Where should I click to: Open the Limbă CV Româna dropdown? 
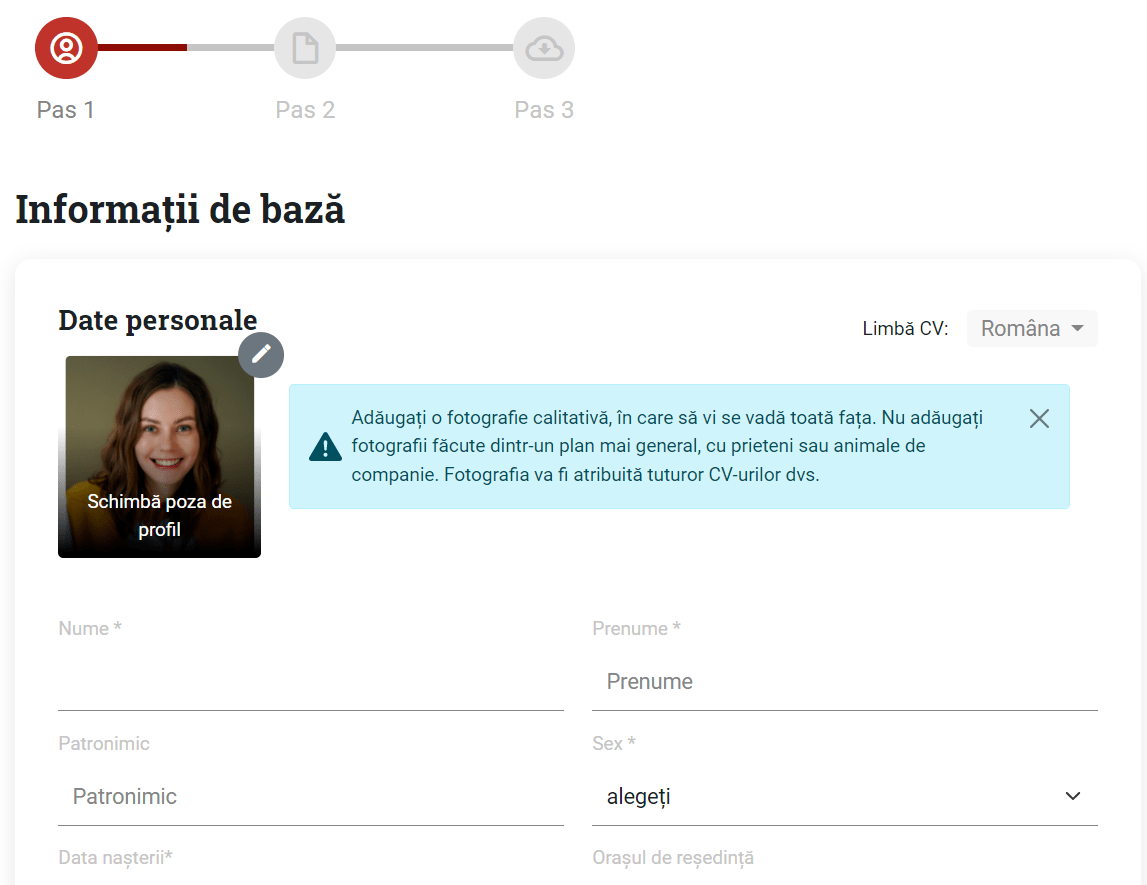[x=1031, y=328]
